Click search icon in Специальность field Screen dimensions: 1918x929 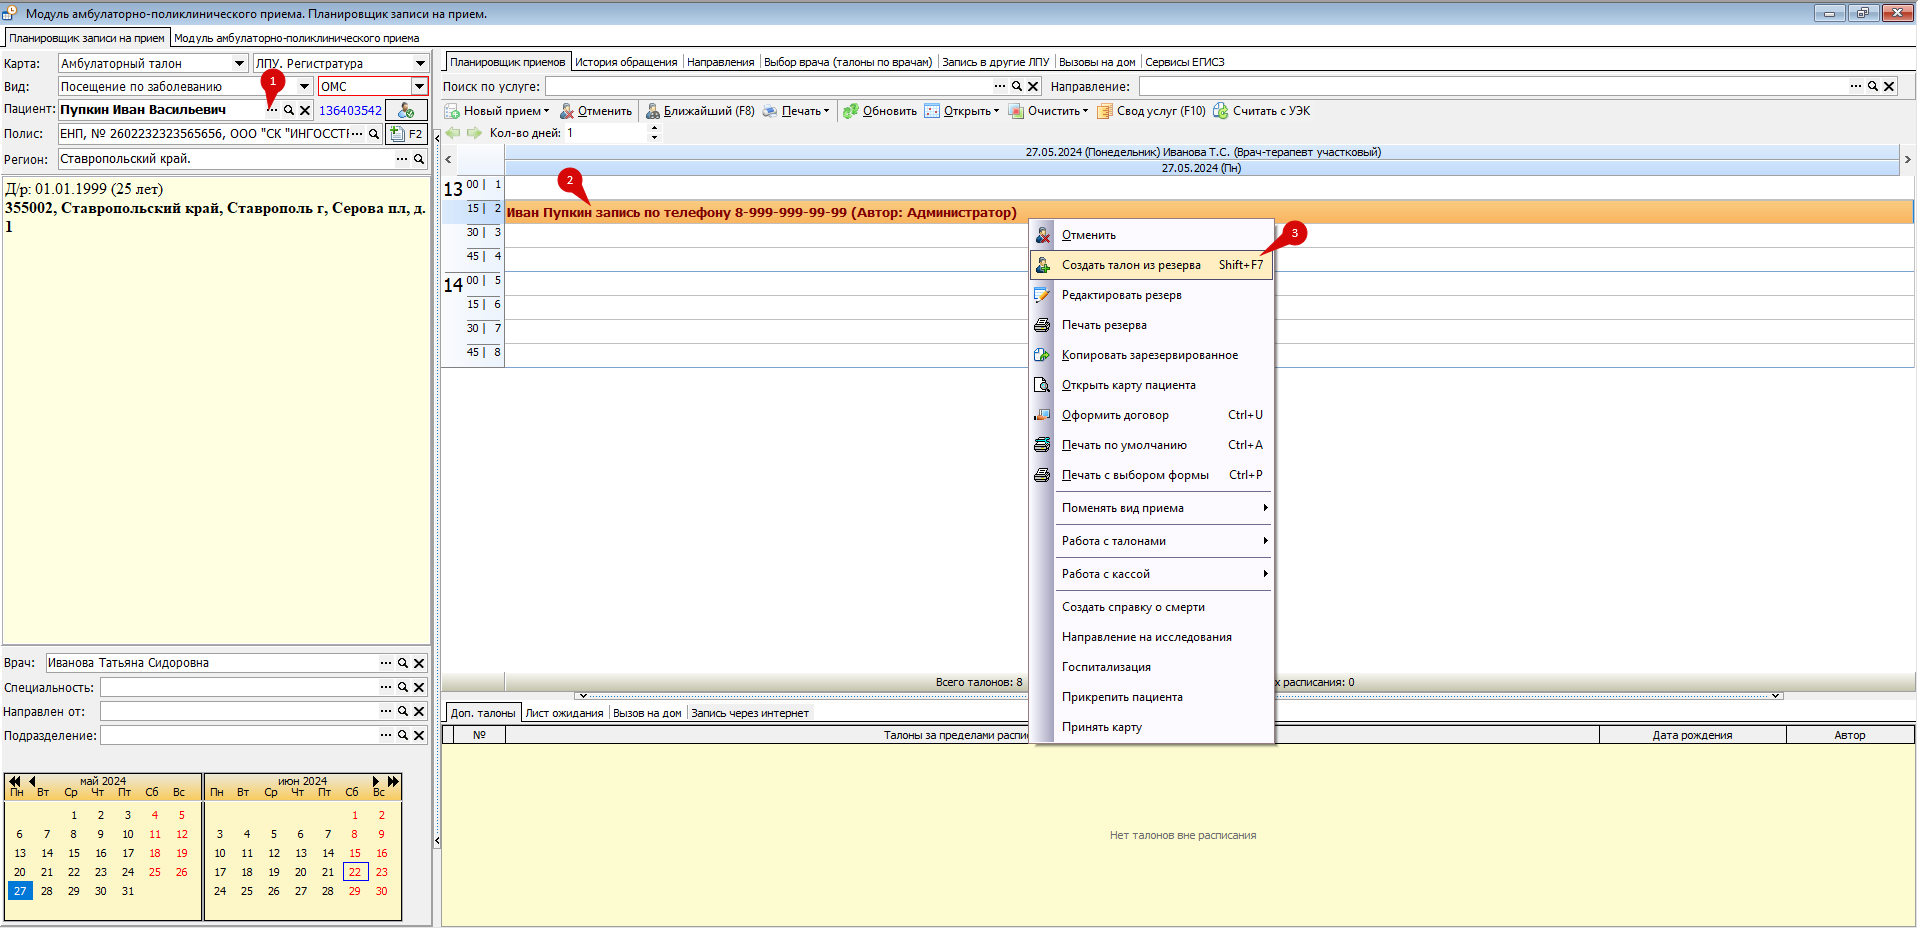coord(403,687)
